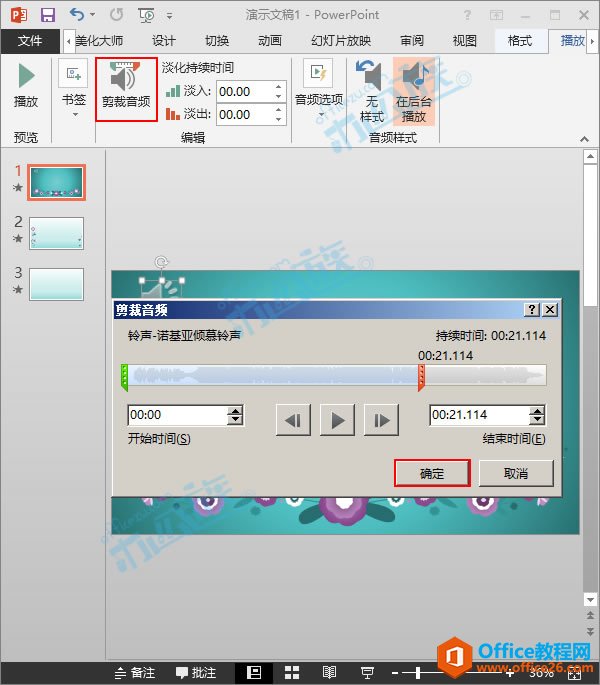Click the PowerPoint application logo icon
The image size is (600, 685).
point(19,15)
